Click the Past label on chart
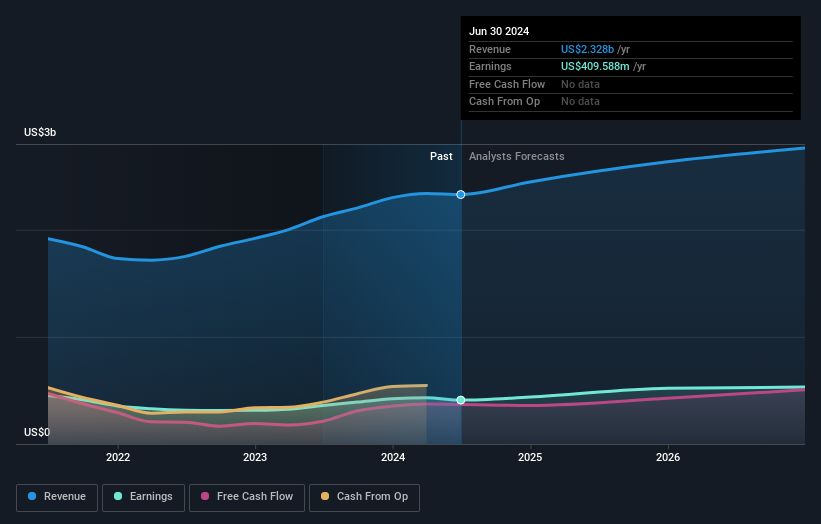The width and height of the screenshot is (821, 524). 441,157
